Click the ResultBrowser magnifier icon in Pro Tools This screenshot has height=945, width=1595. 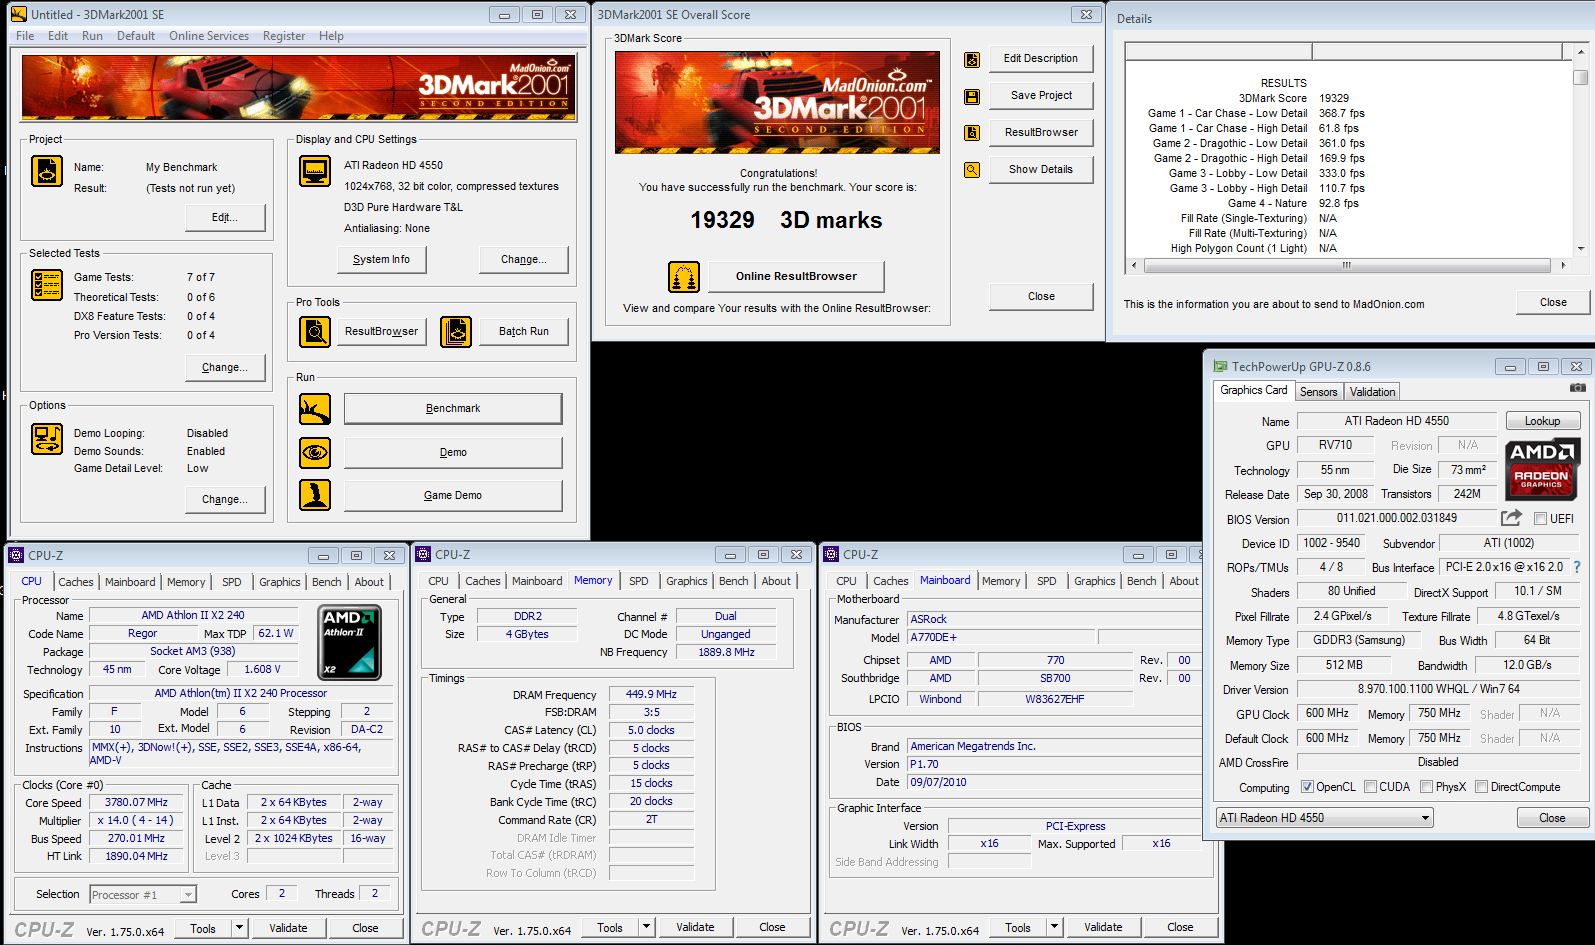(315, 331)
